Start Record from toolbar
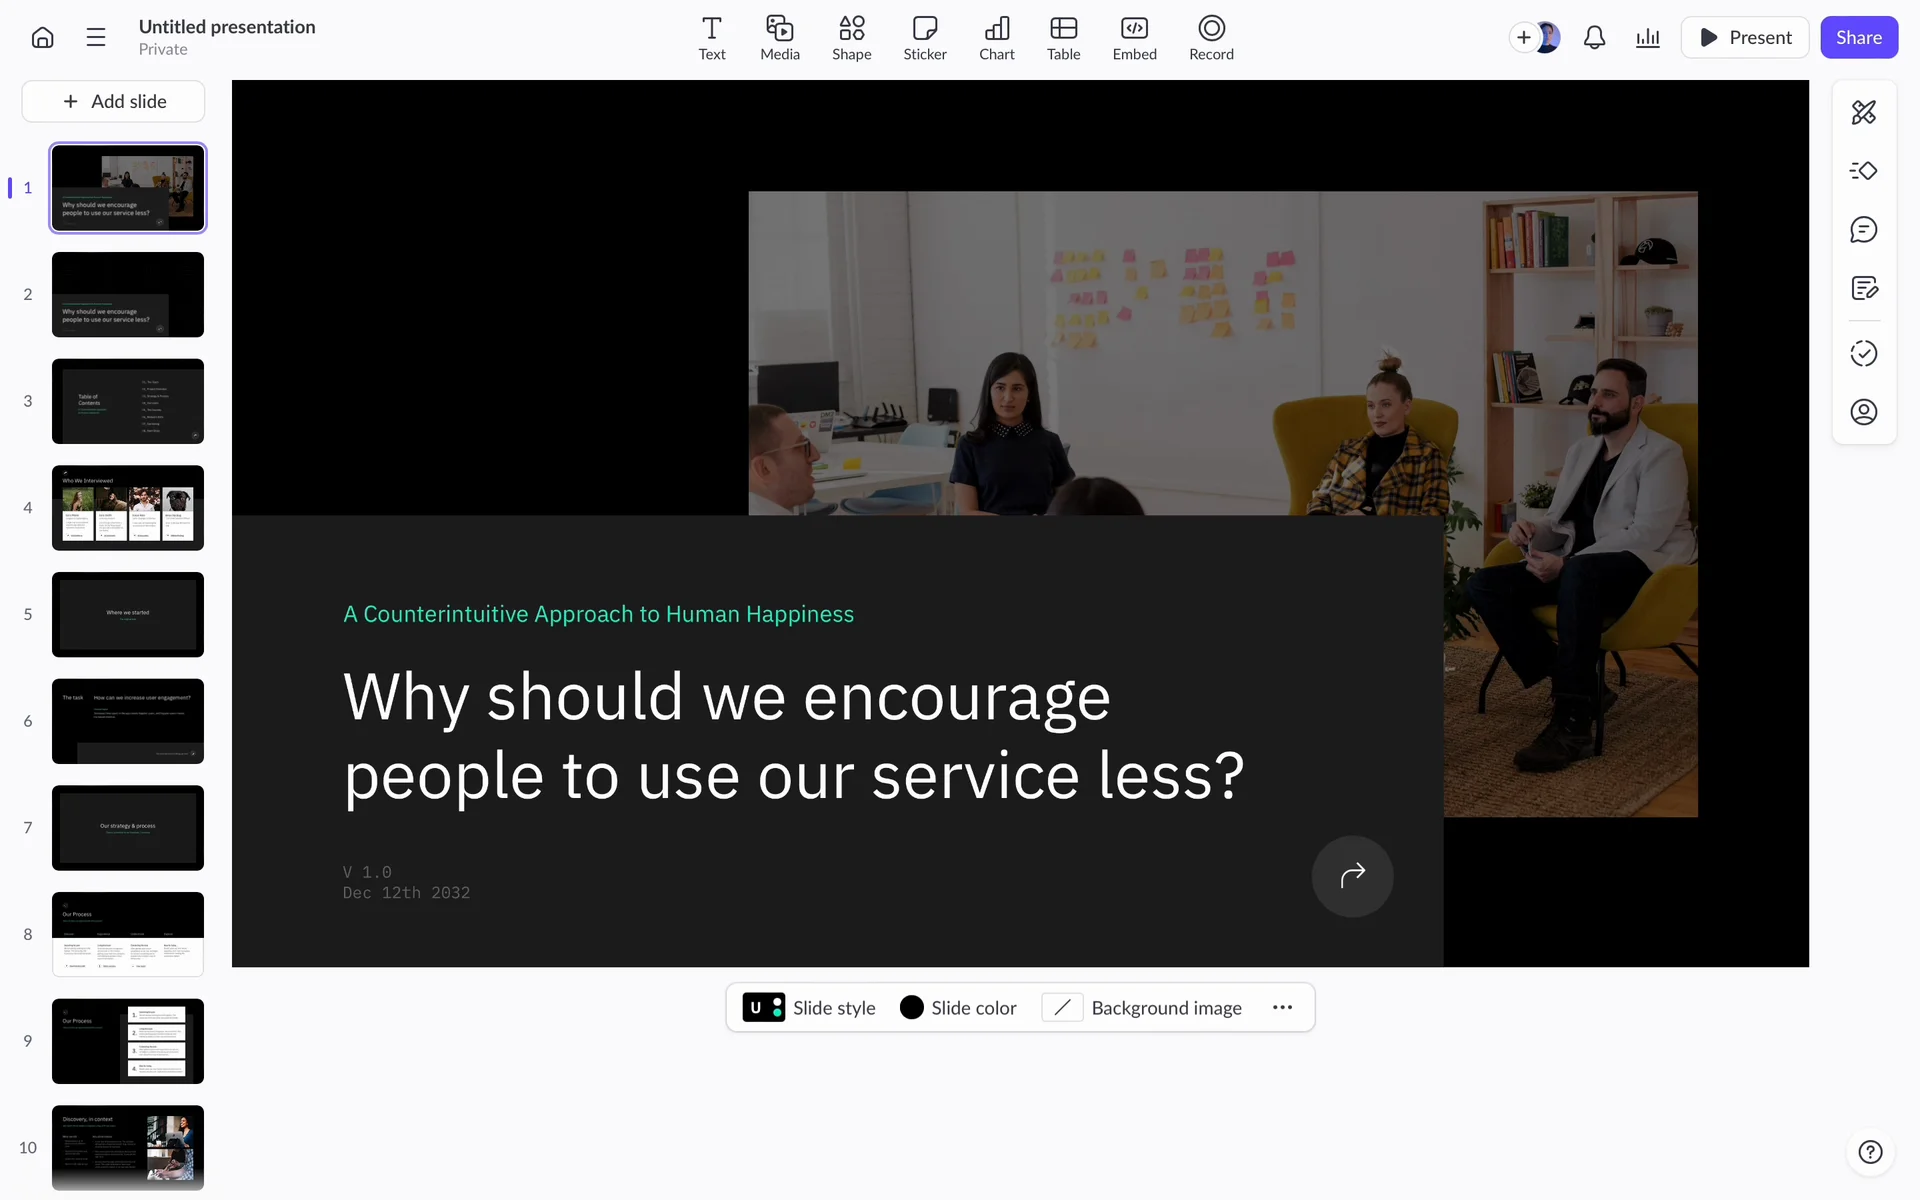Image resolution: width=1920 pixels, height=1200 pixels. pos(1210,38)
